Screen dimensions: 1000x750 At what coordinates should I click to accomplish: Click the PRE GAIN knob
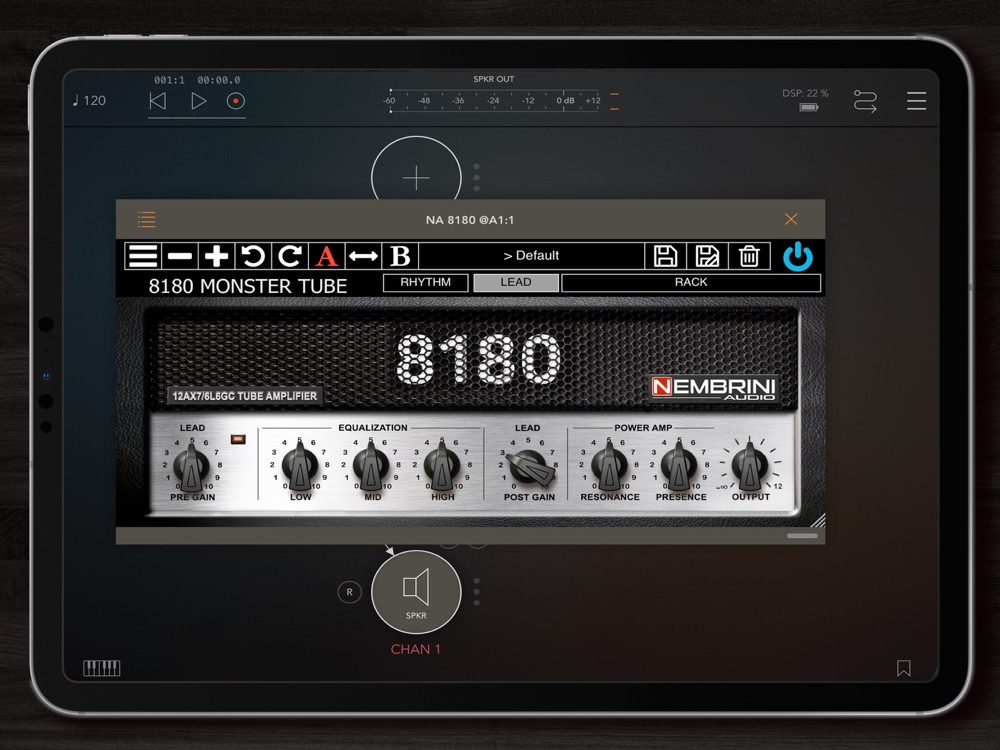pos(191,466)
